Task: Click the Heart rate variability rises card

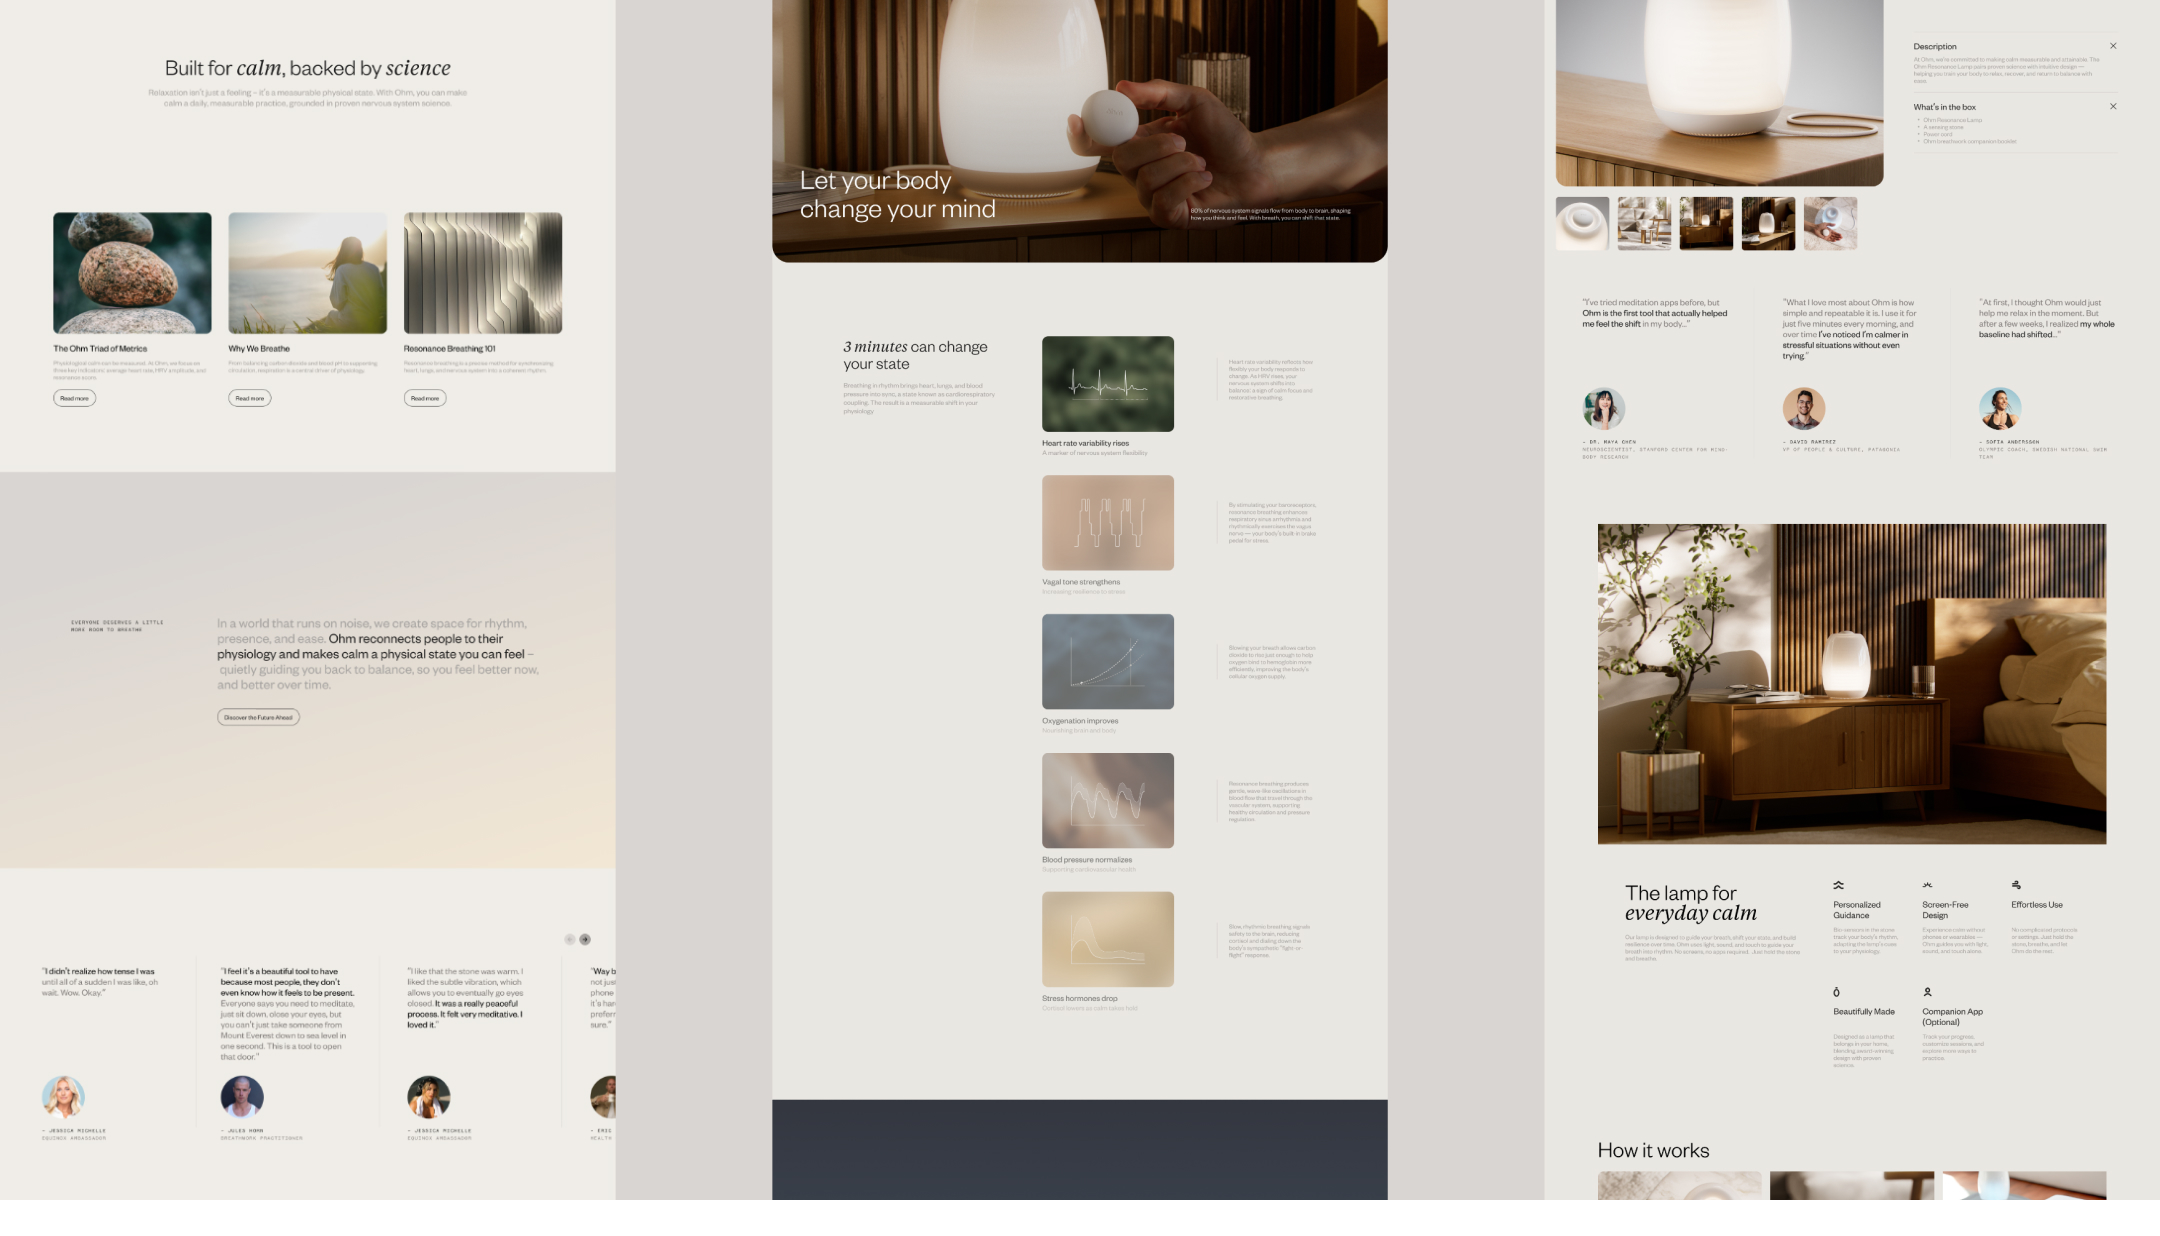Action: 1107,384
